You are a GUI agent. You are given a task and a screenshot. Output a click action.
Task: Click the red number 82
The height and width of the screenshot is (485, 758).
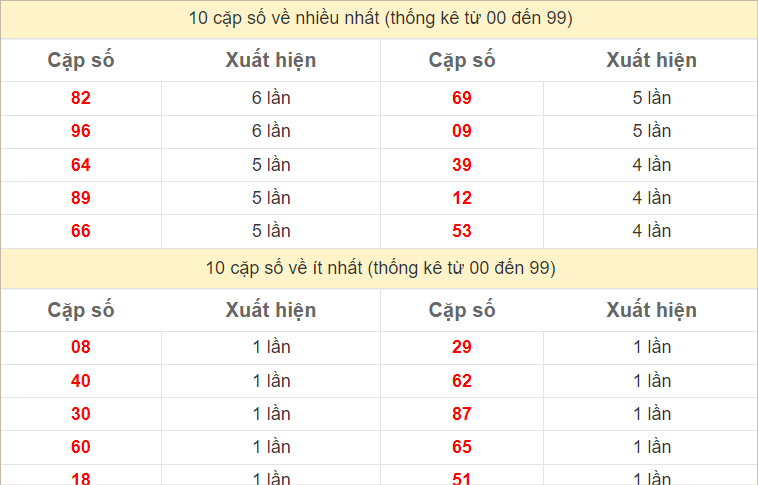81,98
